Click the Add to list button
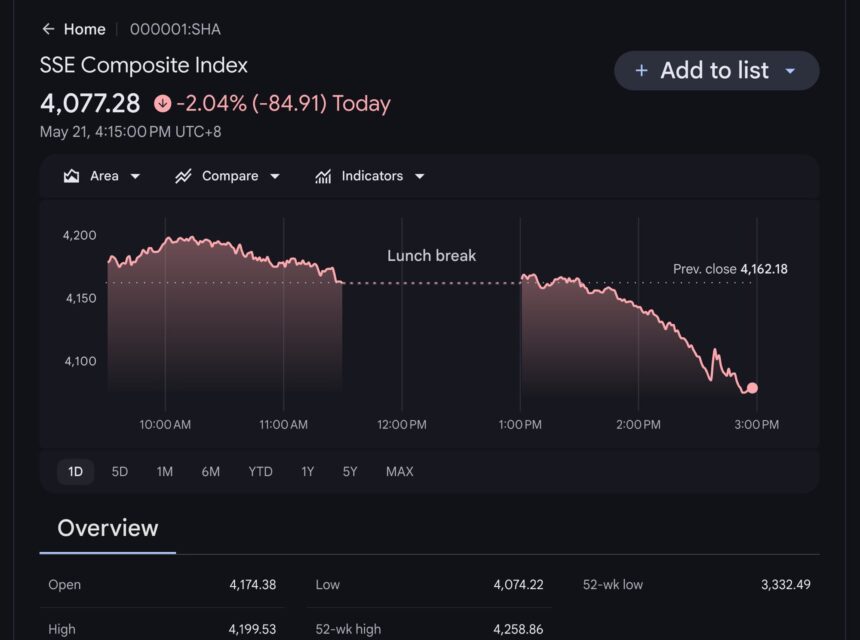Viewport: 860px width, 640px height. click(716, 71)
